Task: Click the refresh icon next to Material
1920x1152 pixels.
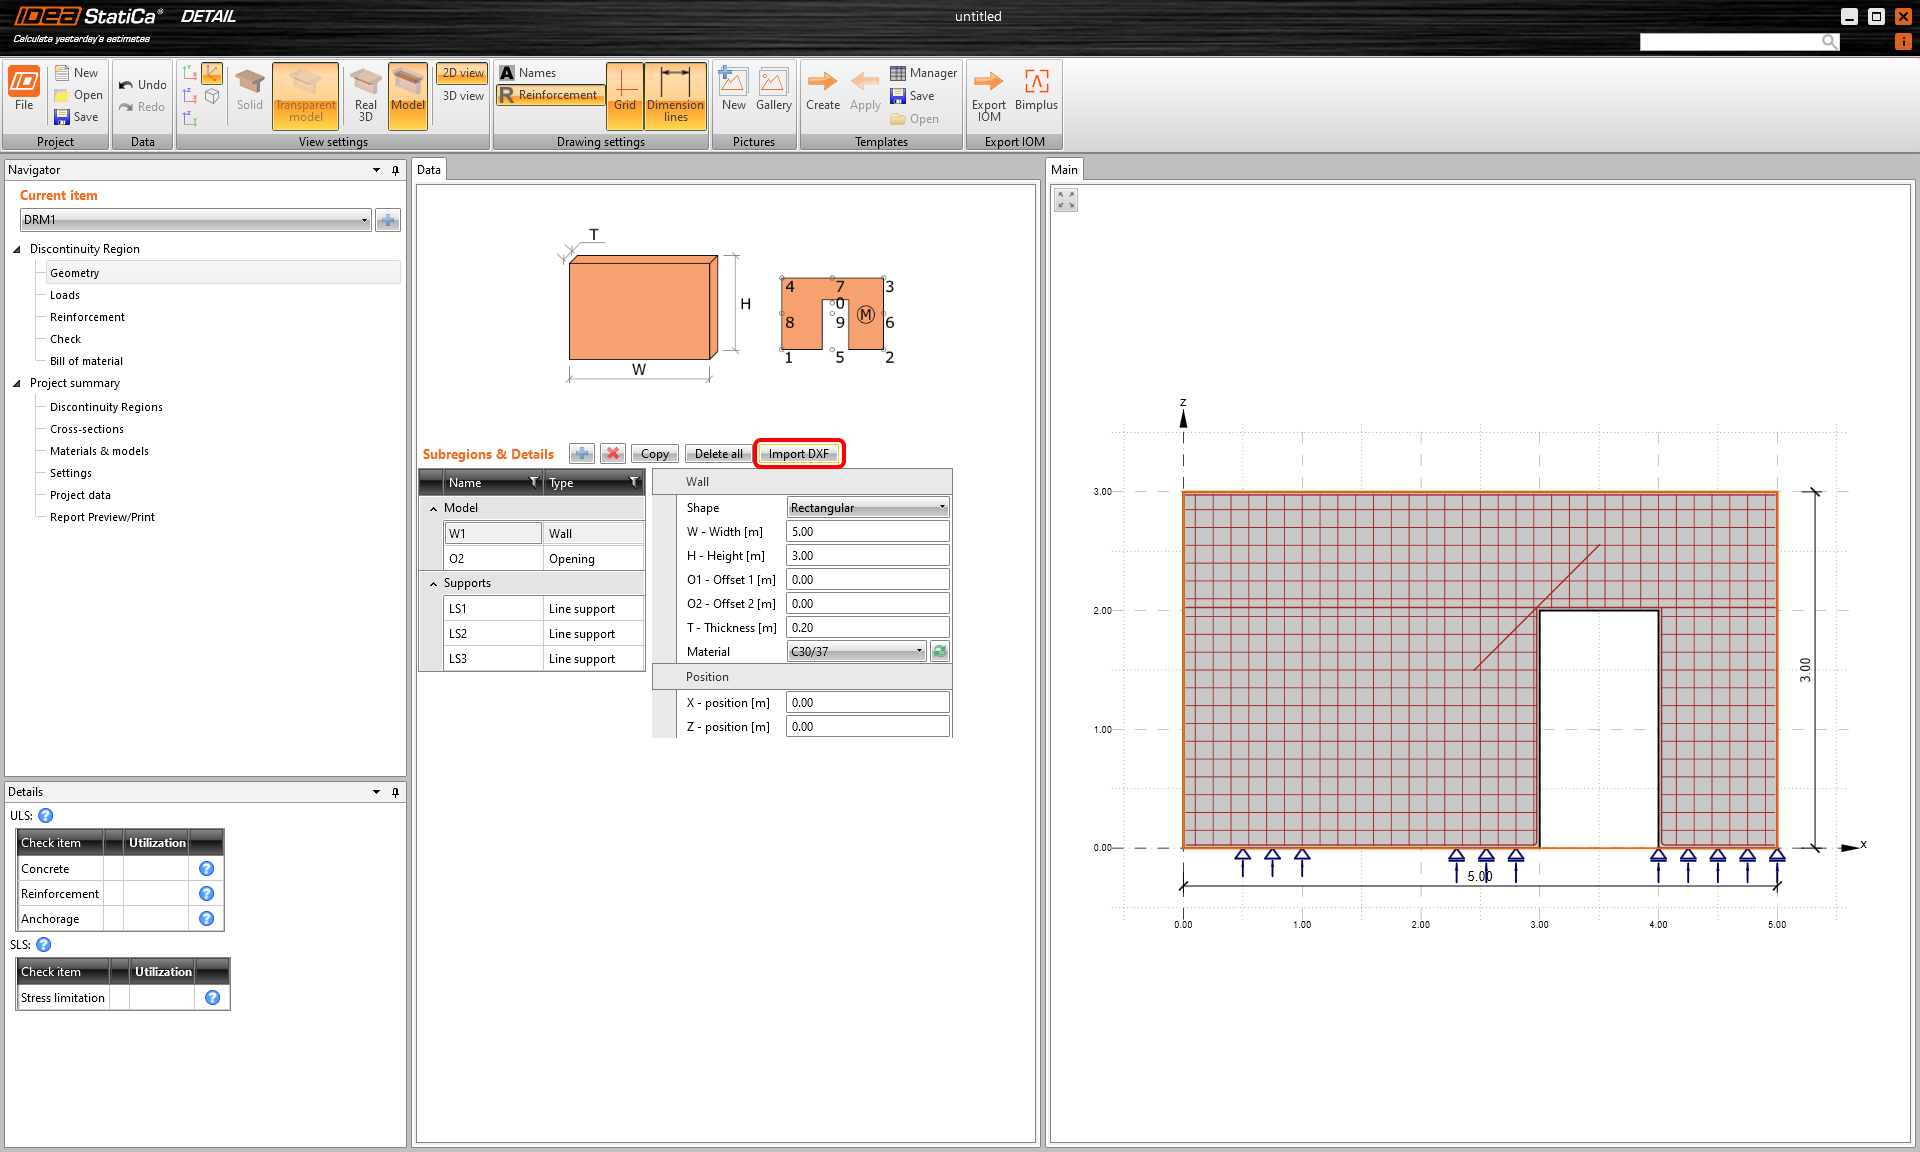Action: (940, 652)
